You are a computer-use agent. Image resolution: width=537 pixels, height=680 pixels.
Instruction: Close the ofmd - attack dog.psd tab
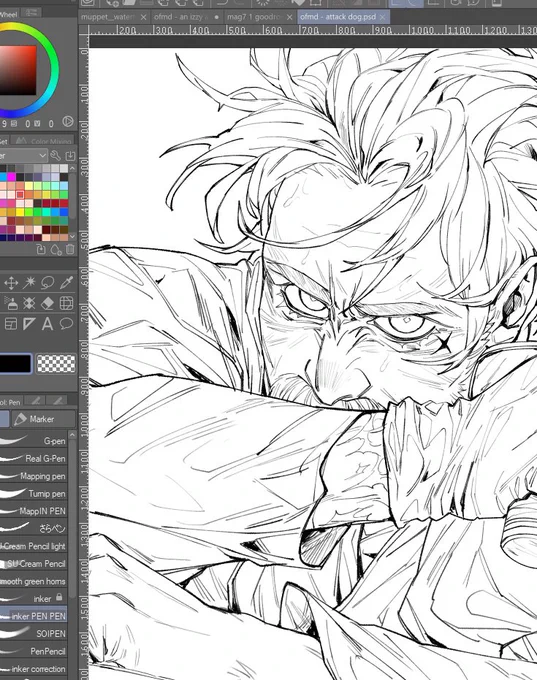pos(383,17)
